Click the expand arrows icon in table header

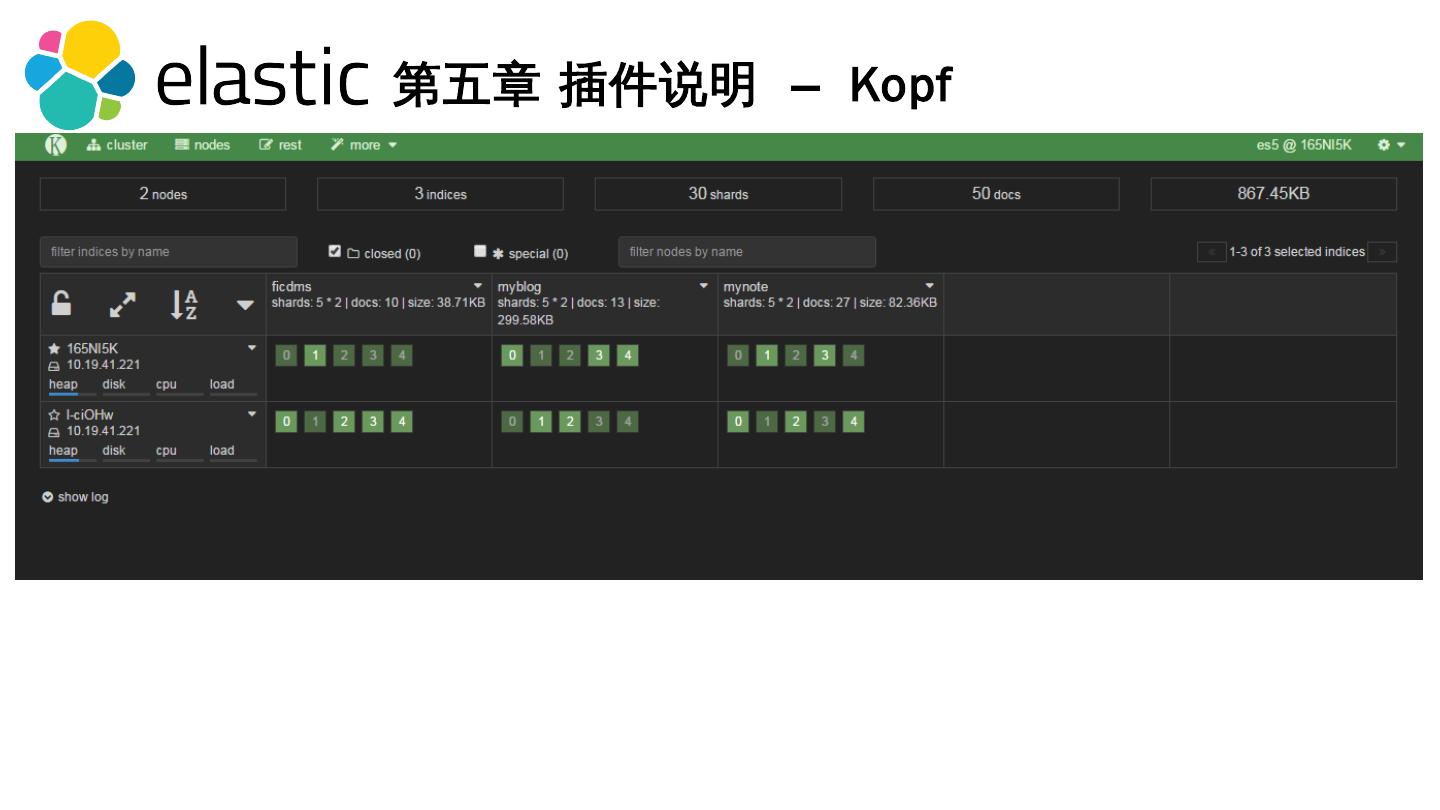121,305
